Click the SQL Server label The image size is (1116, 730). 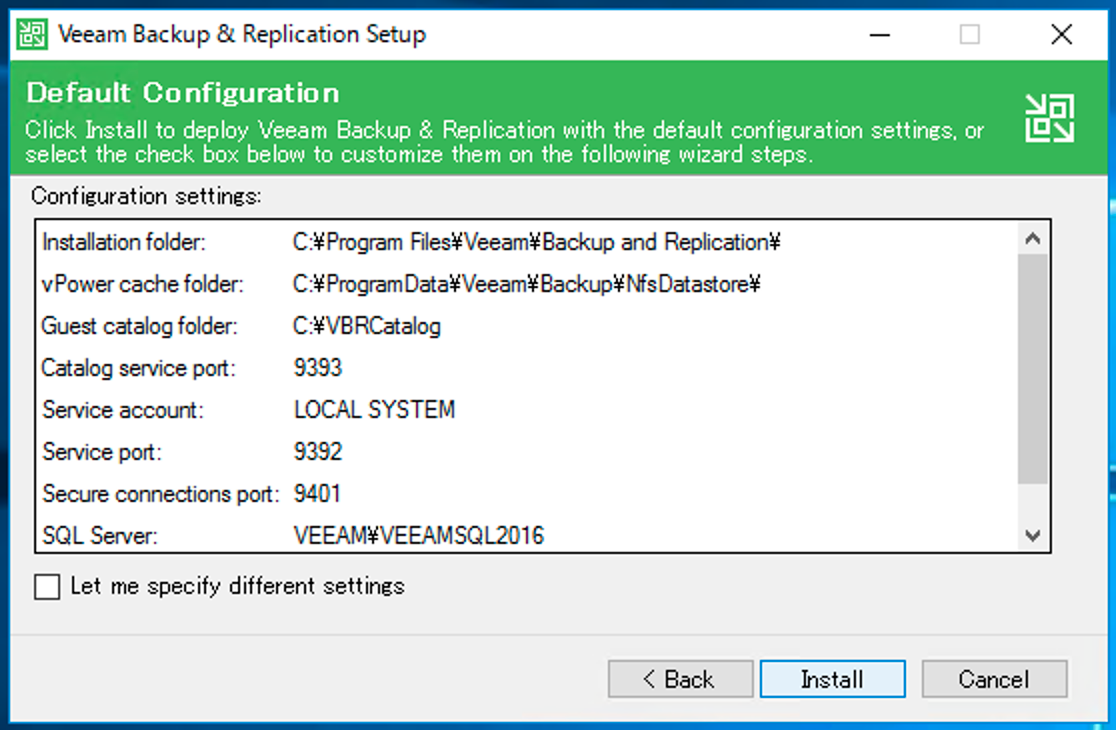[x=100, y=536]
